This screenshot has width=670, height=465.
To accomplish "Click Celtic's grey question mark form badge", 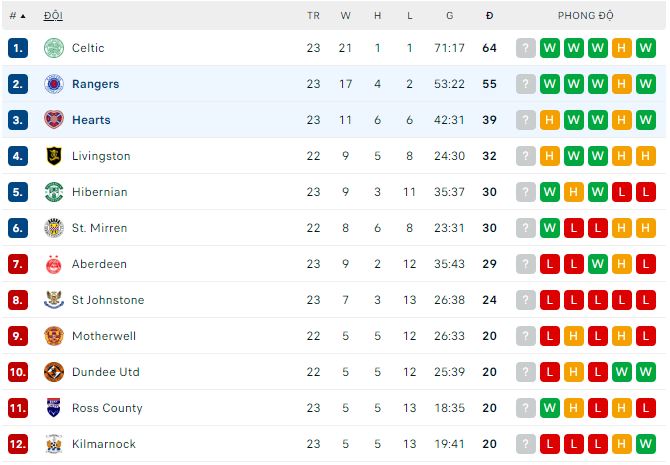I will pyautogui.click(x=526, y=48).
